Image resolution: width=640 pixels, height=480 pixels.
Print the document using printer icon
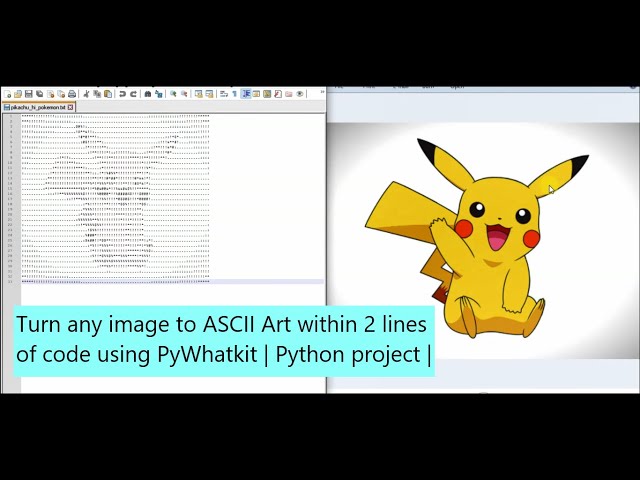coord(72,94)
